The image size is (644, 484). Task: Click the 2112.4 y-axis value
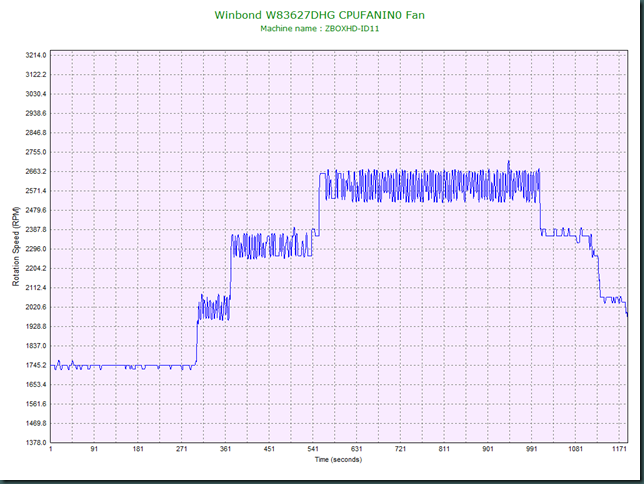(x=36, y=288)
